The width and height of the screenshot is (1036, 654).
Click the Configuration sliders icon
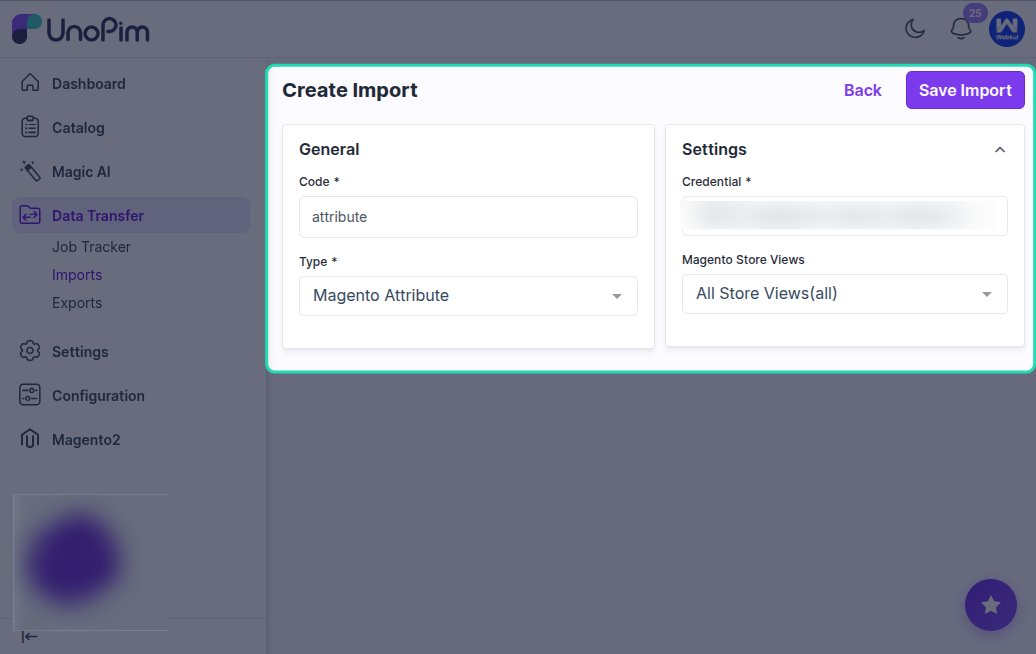[x=30, y=395]
